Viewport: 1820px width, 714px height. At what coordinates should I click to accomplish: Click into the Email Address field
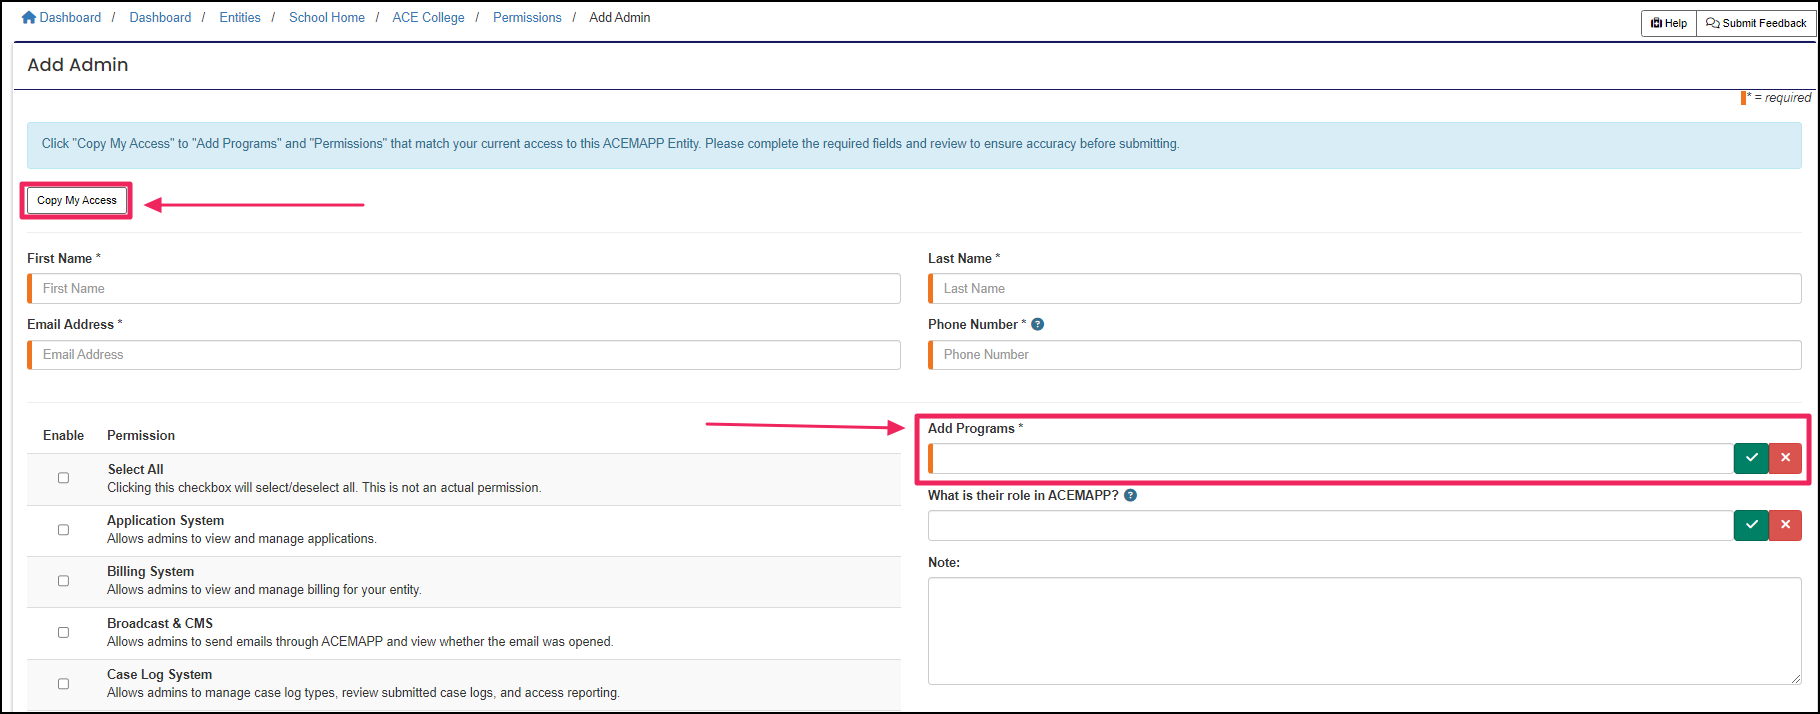coord(464,355)
